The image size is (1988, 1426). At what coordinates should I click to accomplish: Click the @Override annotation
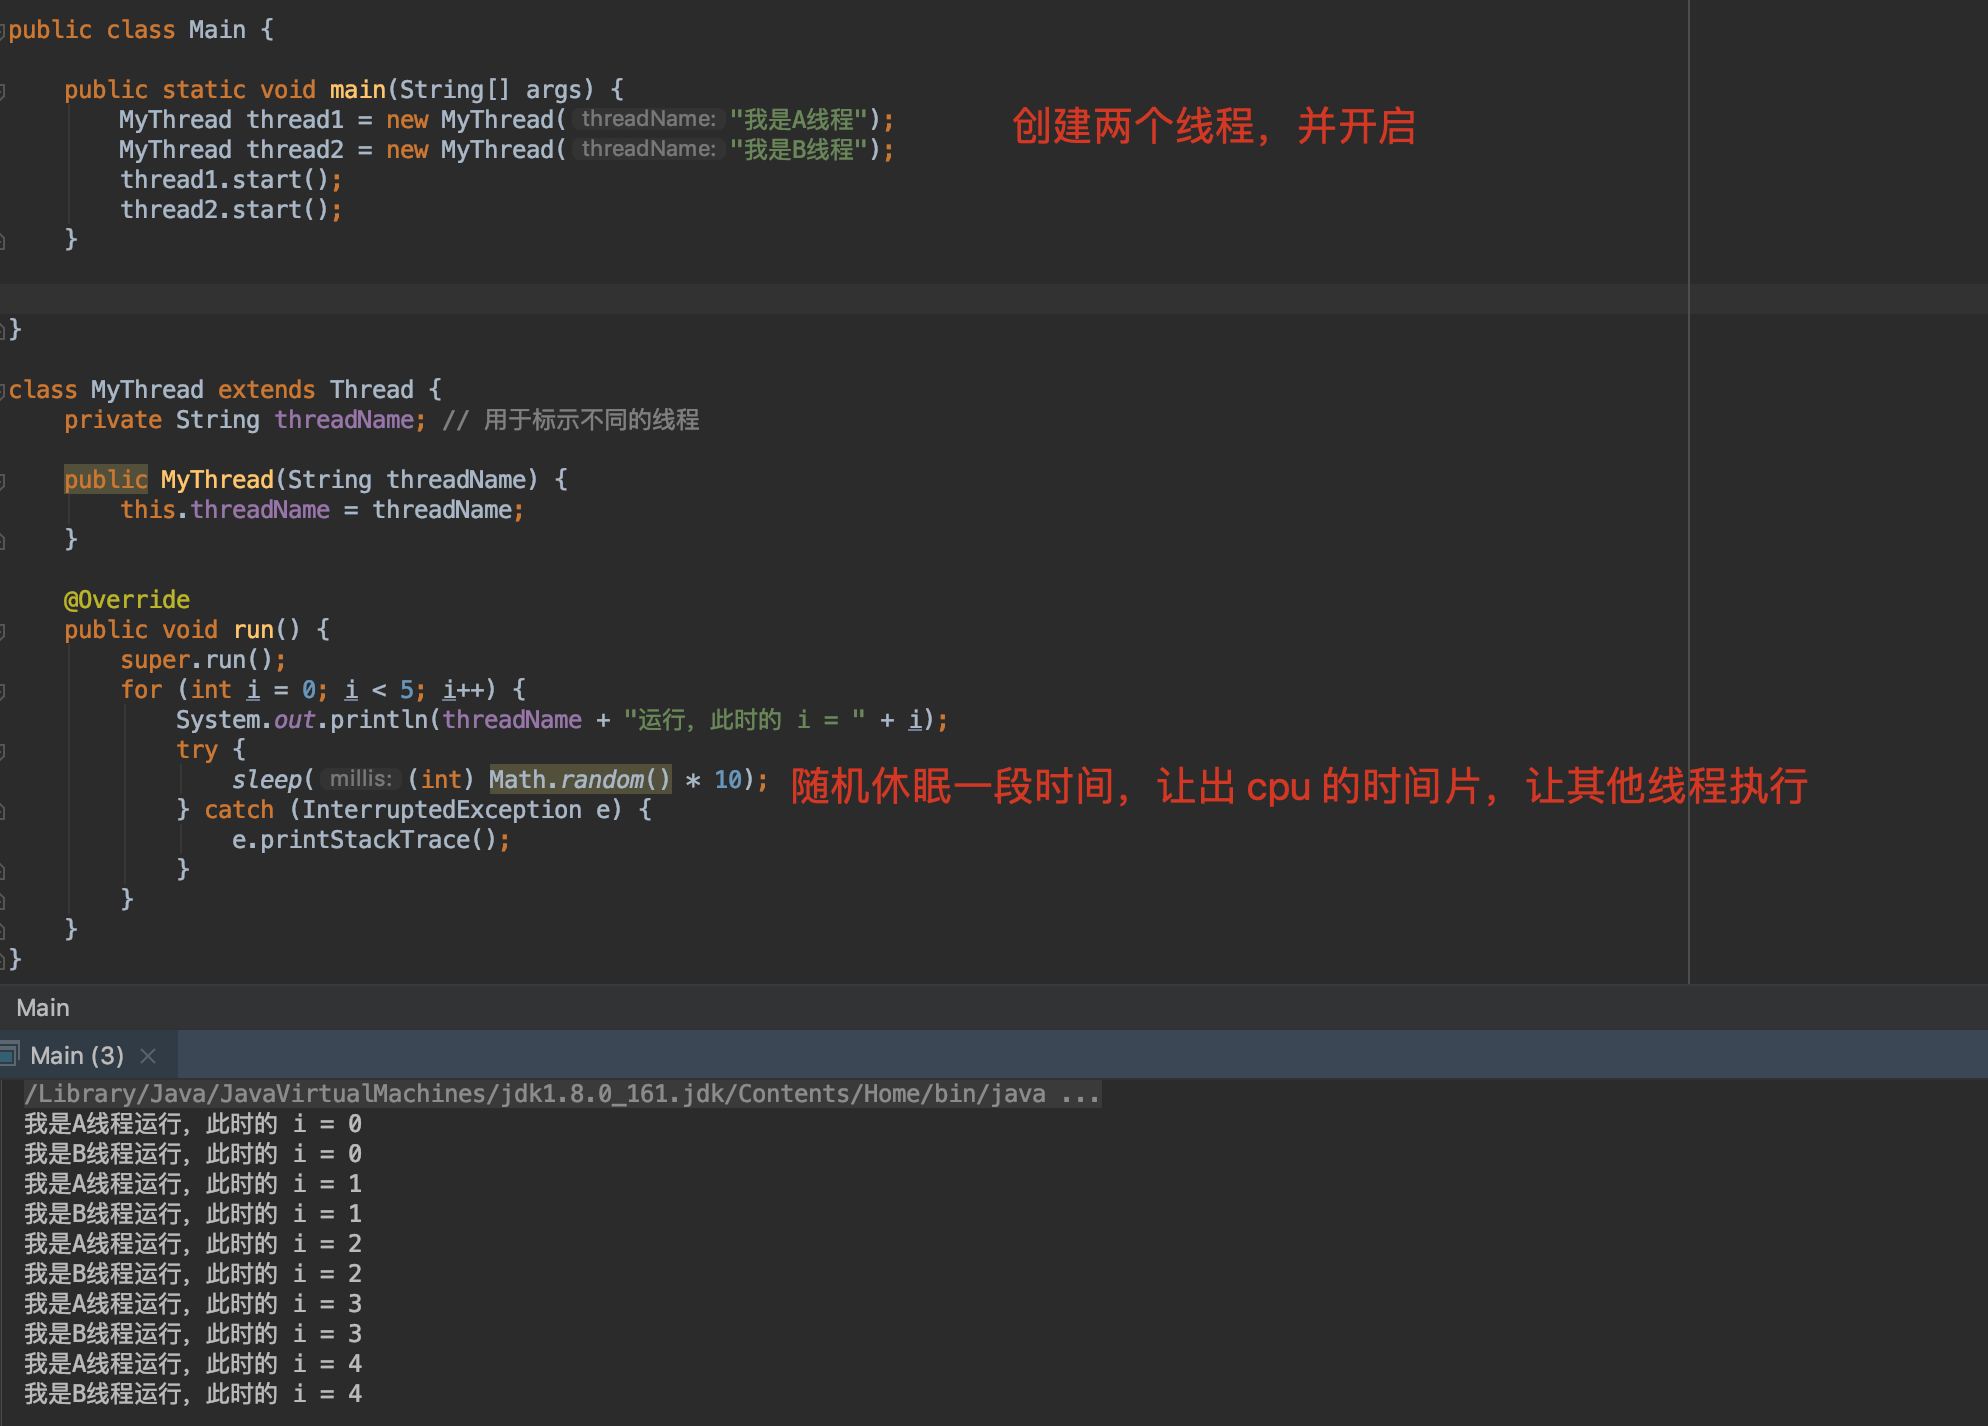127,600
